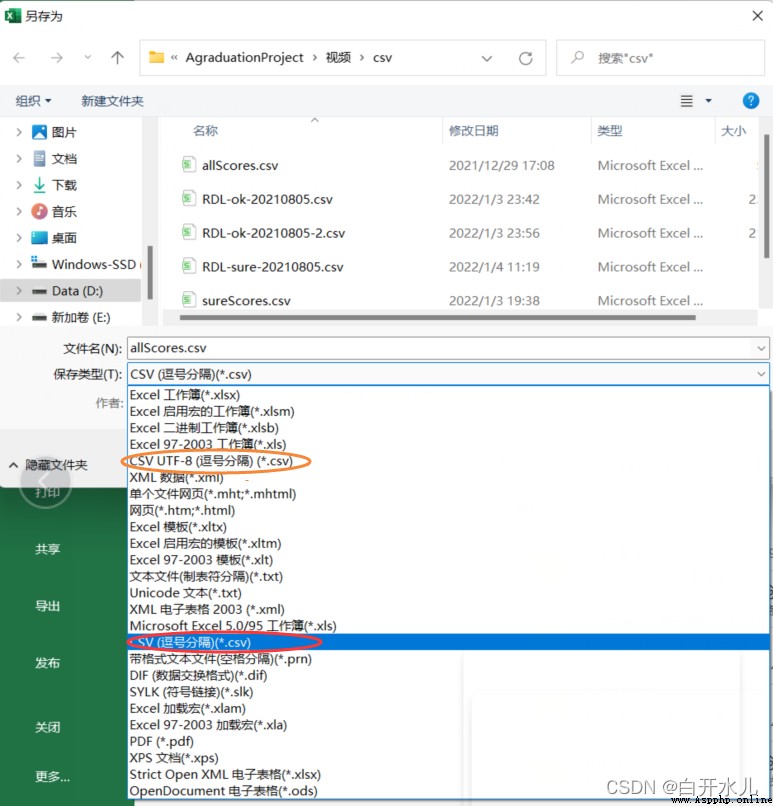This screenshot has height=806, width=773.
Task: Expand the 图片 tree node chevron
Action: point(19,132)
